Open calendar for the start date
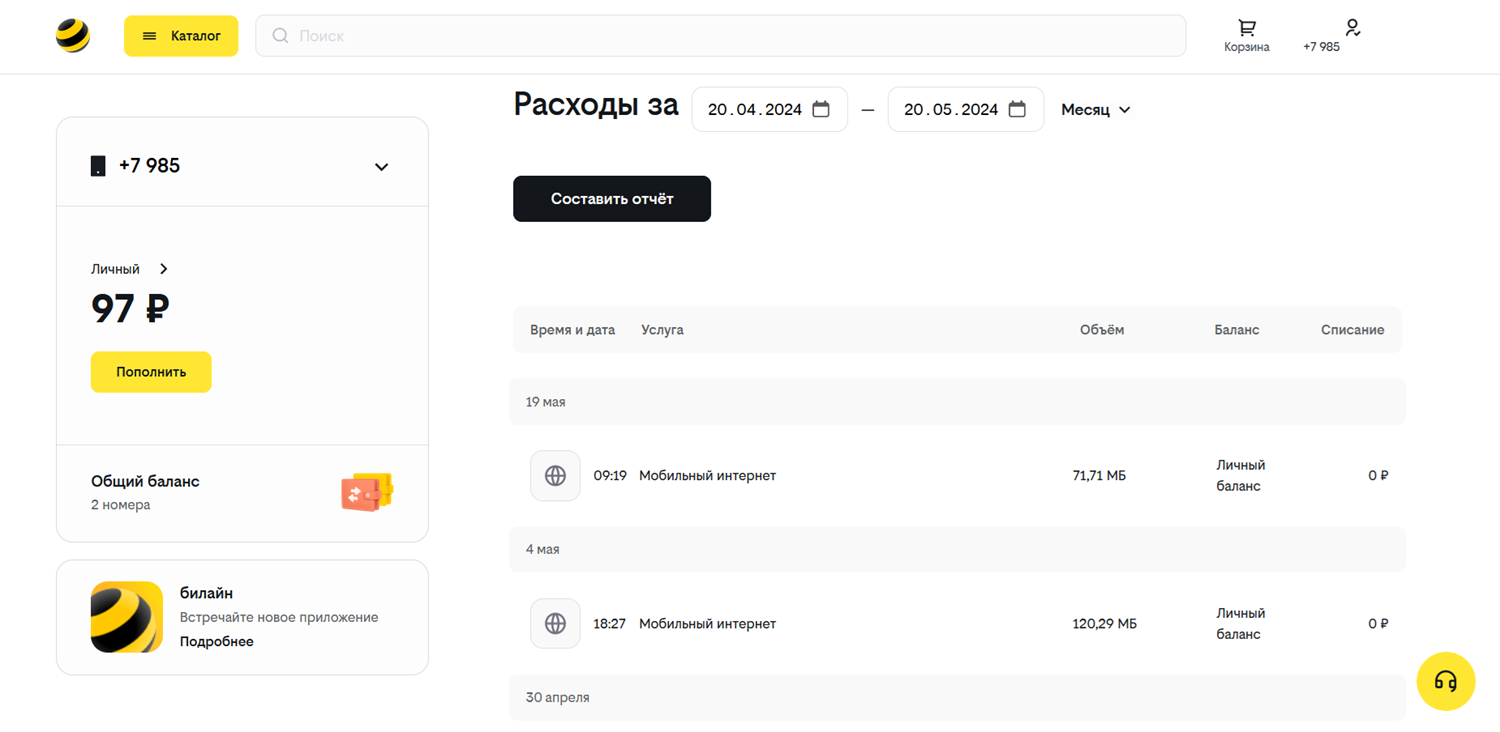Viewport: 1500px width, 732px height. click(x=821, y=110)
